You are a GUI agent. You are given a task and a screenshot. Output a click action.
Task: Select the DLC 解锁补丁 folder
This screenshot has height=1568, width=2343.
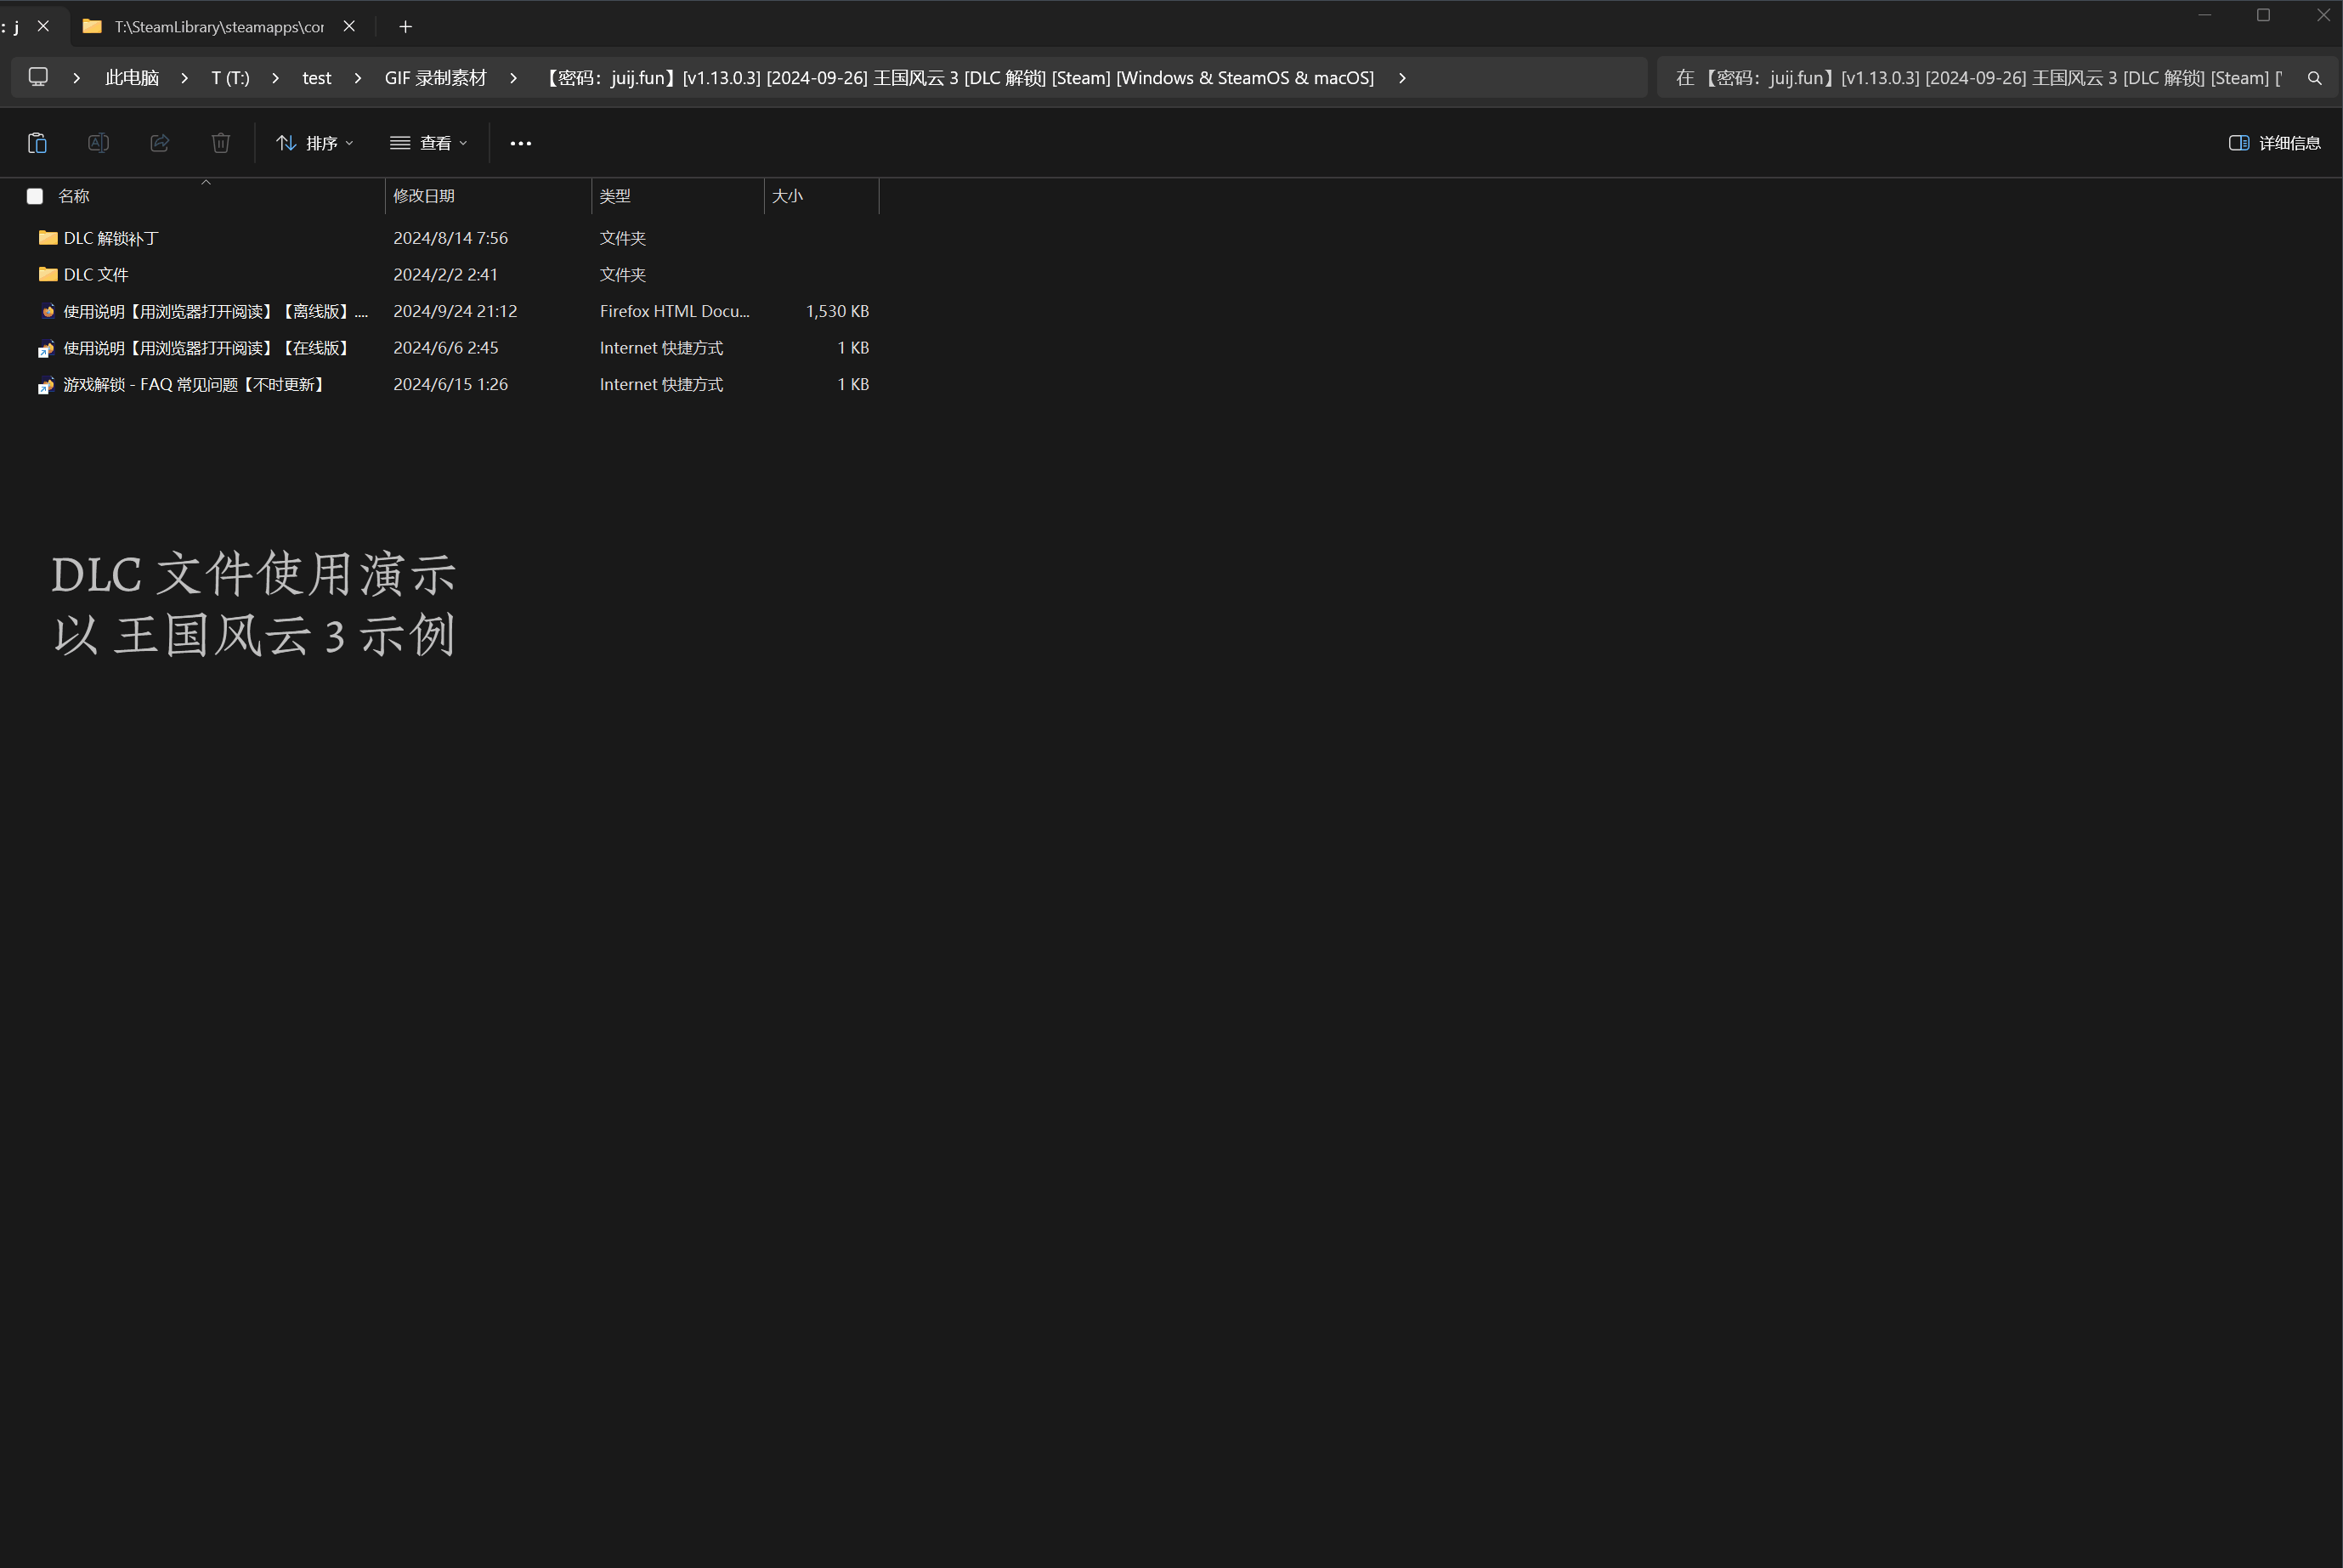[x=111, y=238]
